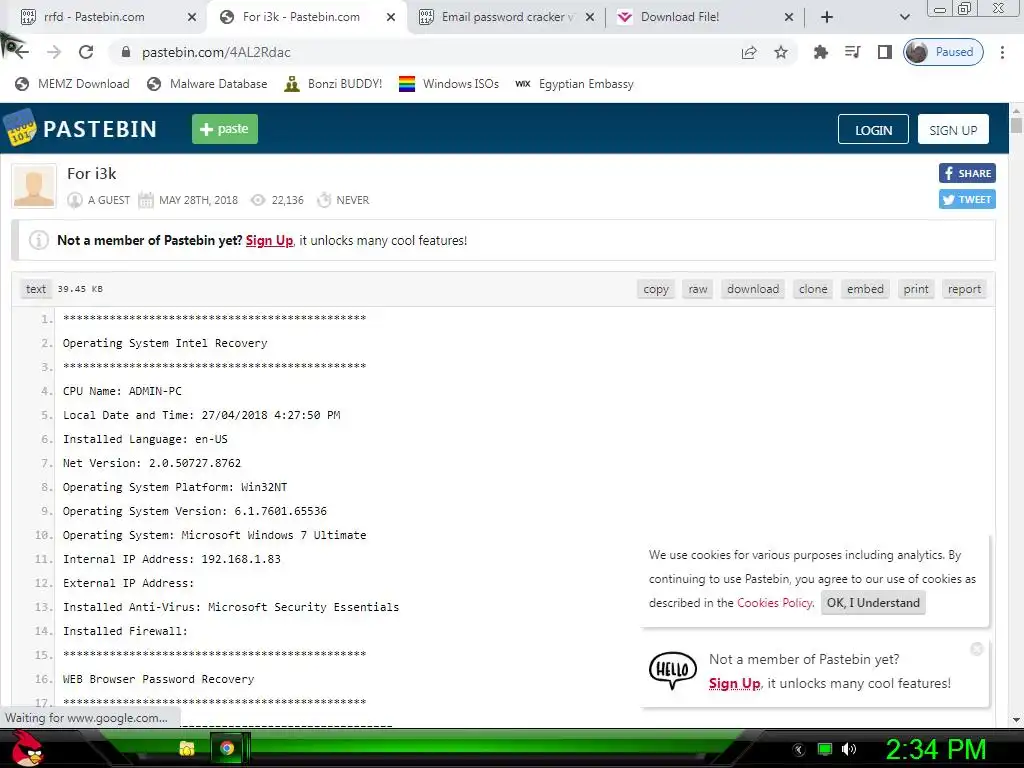Print the paste
The width and height of the screenshot is (1024, 768).
(x=916, y=289)
